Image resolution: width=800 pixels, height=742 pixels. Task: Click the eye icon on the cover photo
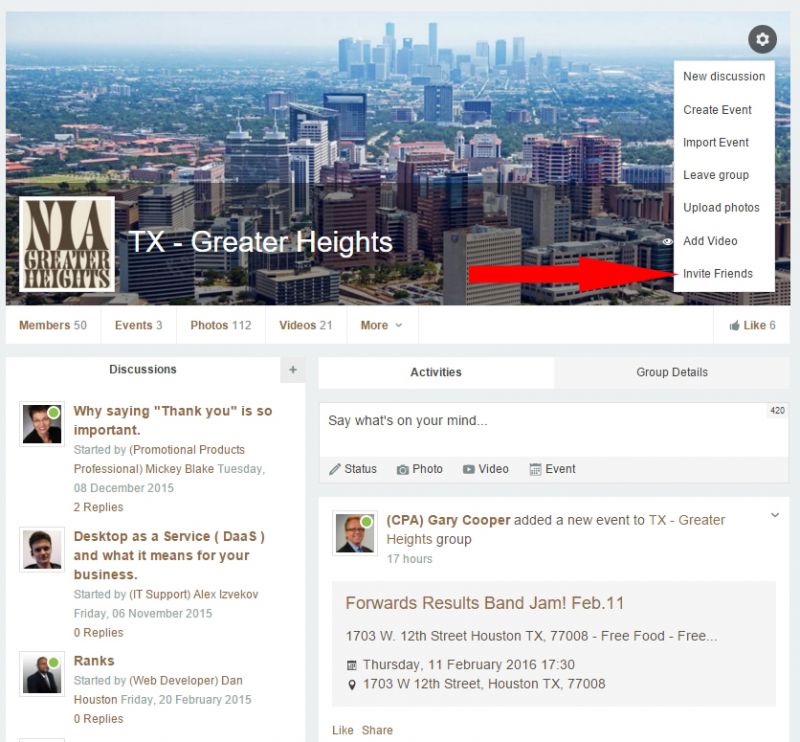click(667, 241)
